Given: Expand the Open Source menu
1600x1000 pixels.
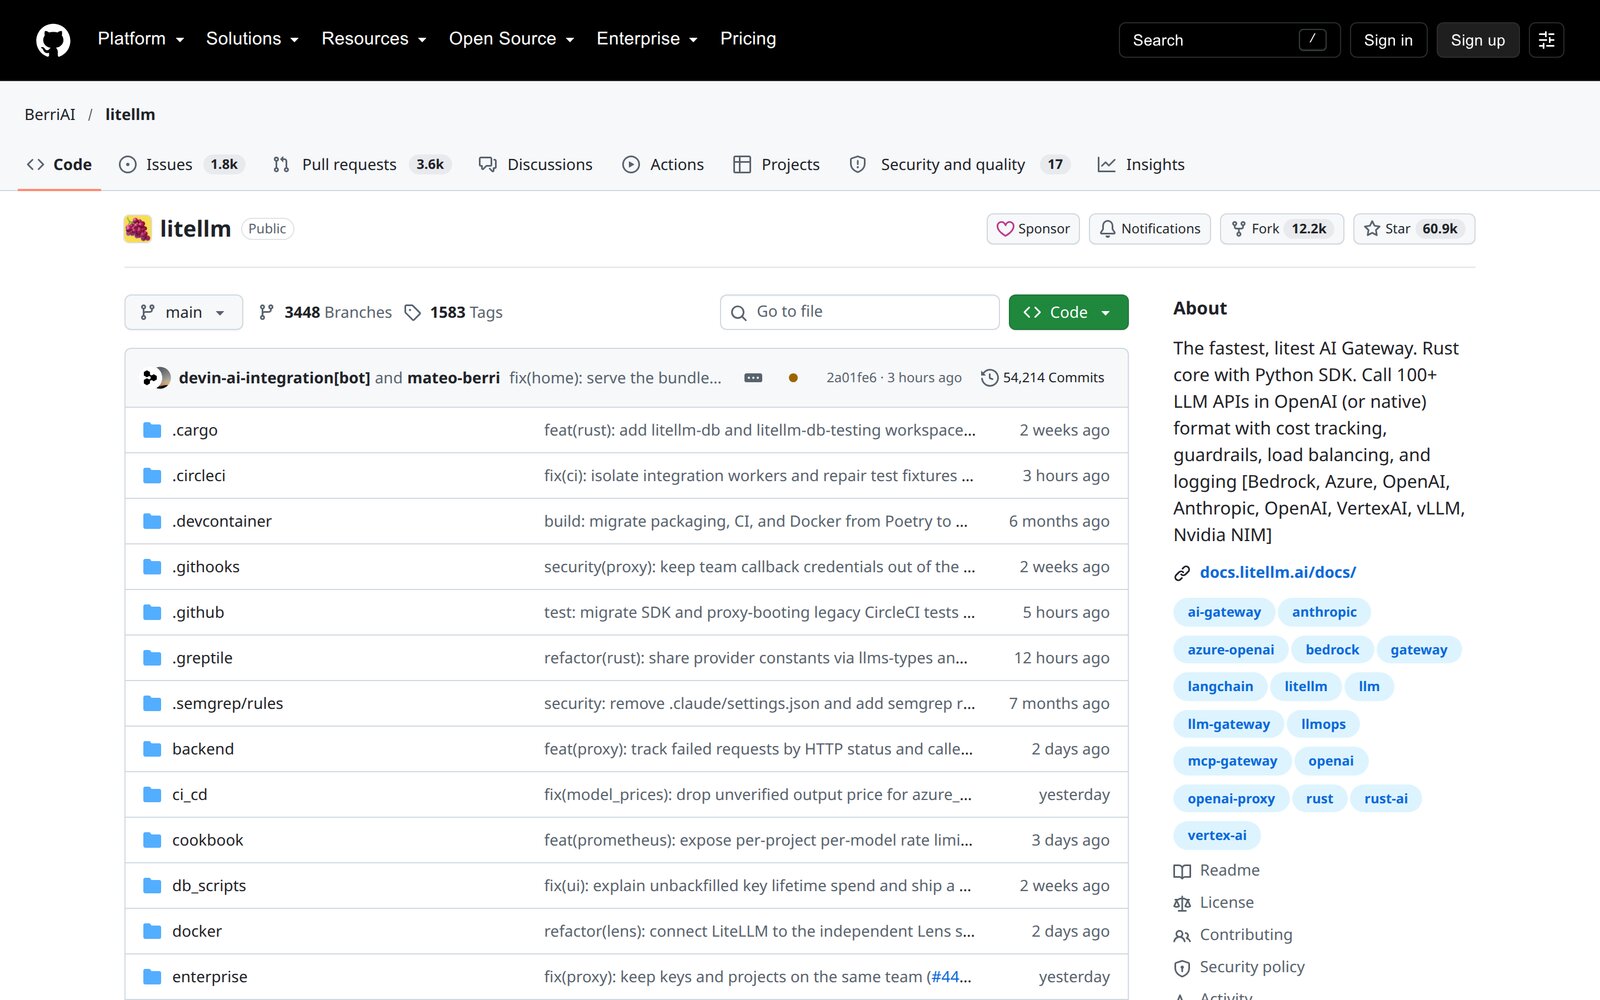Looking at the screenshot, I should (x=512, y=39).
